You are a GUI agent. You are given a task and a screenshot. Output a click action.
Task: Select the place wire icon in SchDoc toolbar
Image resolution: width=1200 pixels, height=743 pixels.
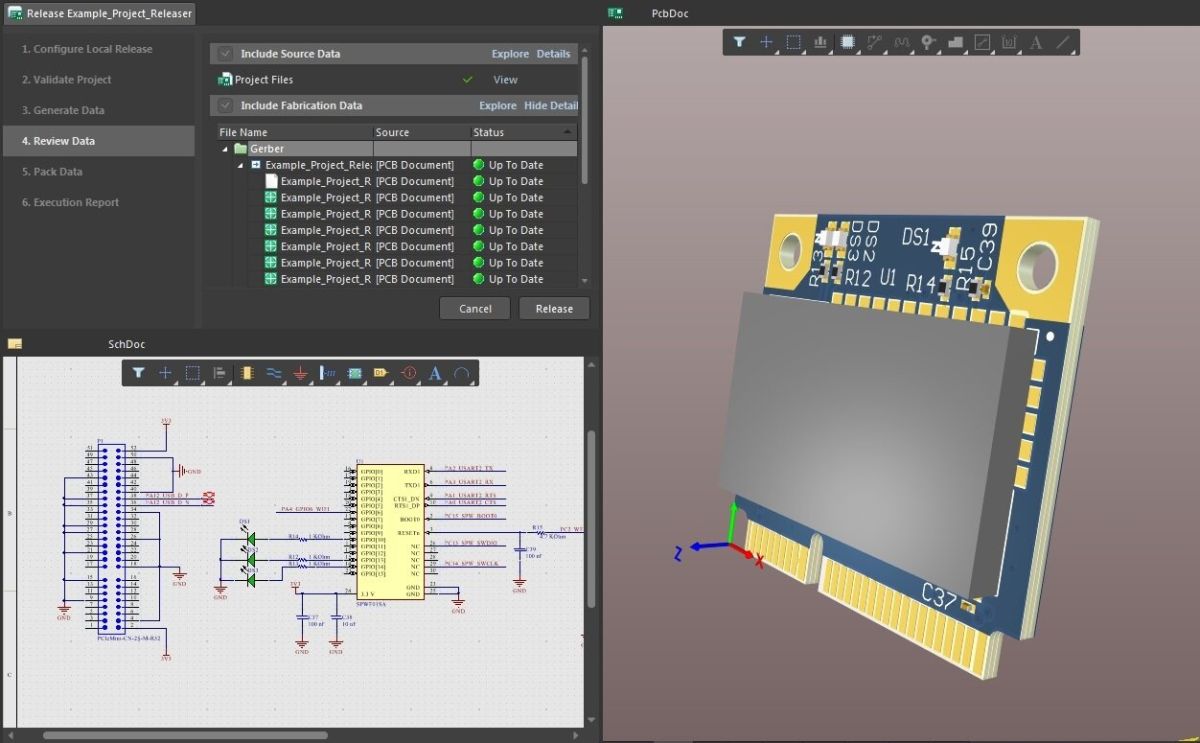[x=273, y=373]
